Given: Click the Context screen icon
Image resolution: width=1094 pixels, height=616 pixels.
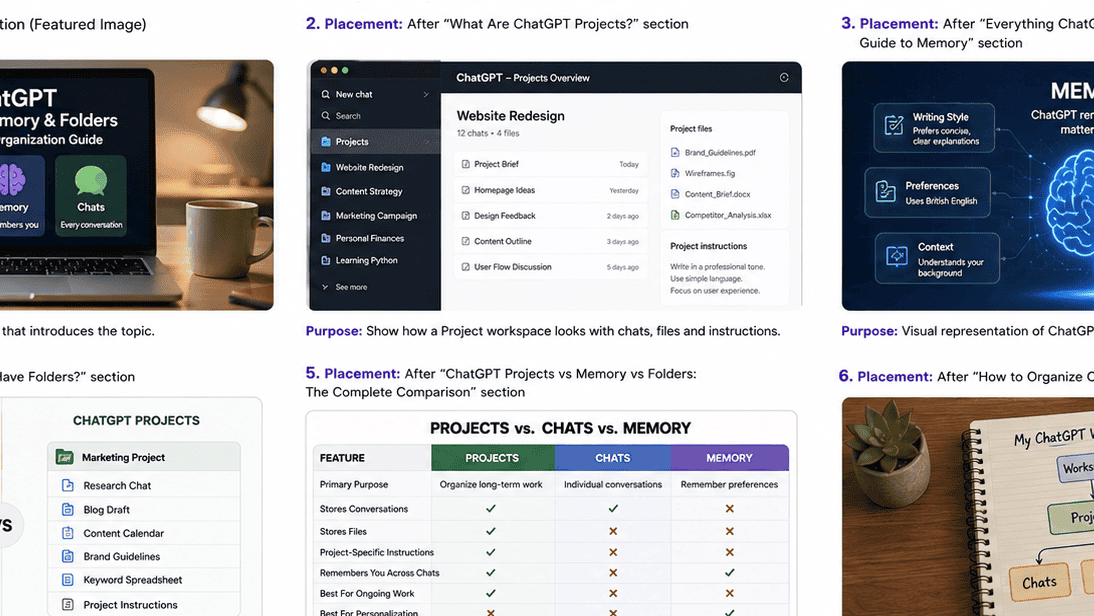Looking at the screenshot, I should click(897, 256).
